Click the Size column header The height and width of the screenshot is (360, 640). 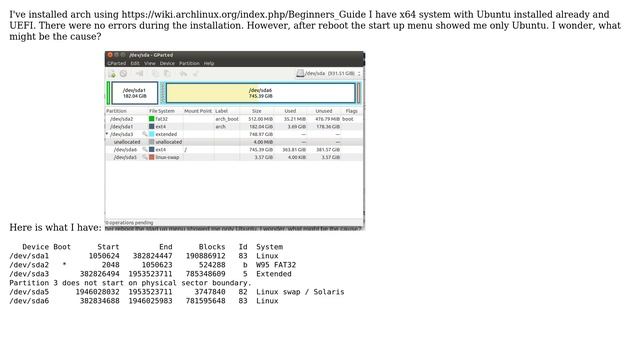click(x=257, y=111)
